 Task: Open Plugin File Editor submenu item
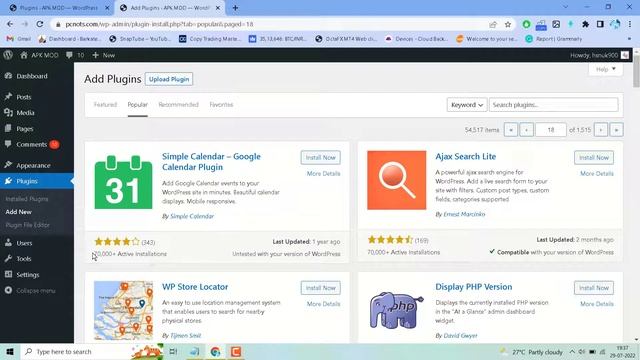pos(27,225)
